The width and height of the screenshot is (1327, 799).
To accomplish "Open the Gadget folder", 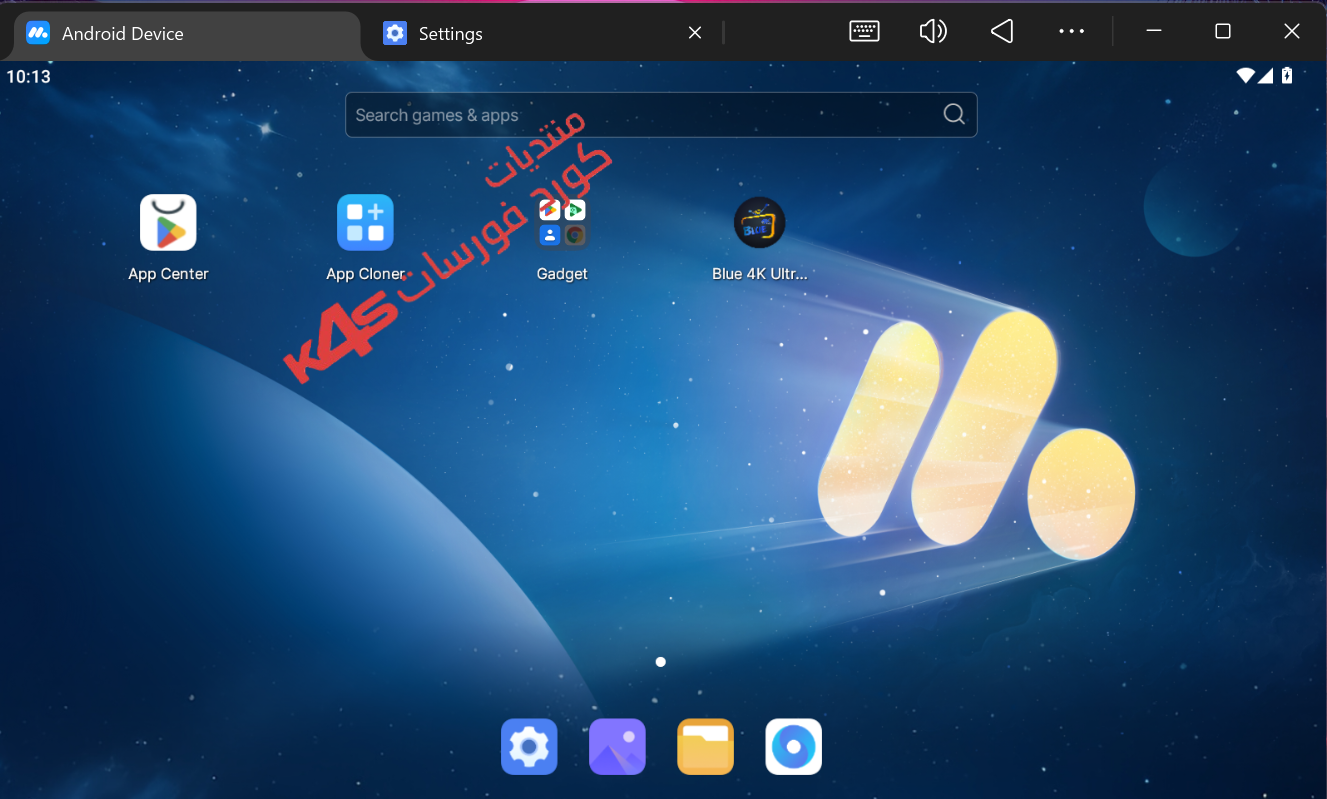I will coord(562,222).
